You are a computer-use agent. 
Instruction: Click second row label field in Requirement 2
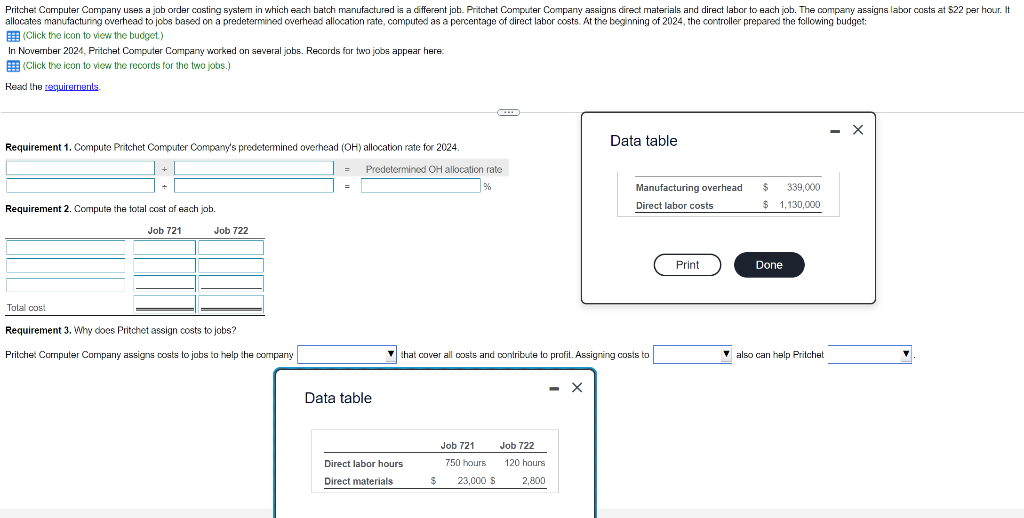point(65,265)
